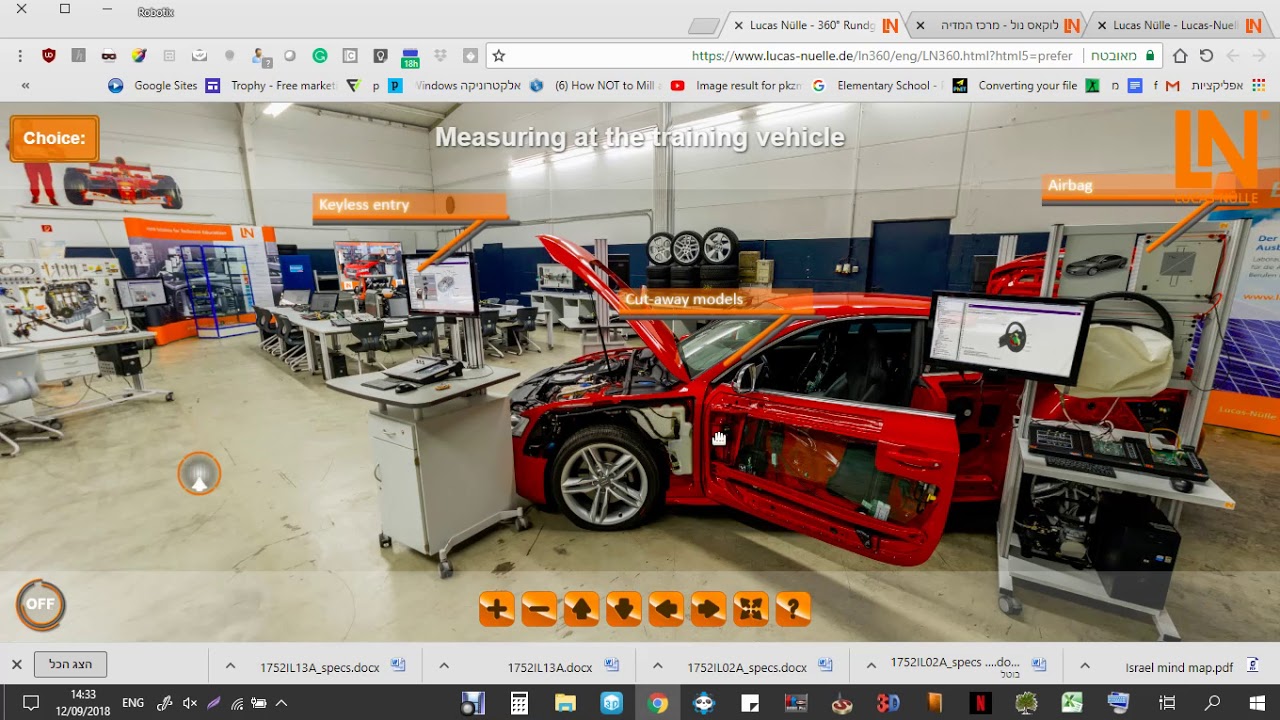
Task: Open downloaded Israel mind map.pdf
Action: tap(1192, 667)
